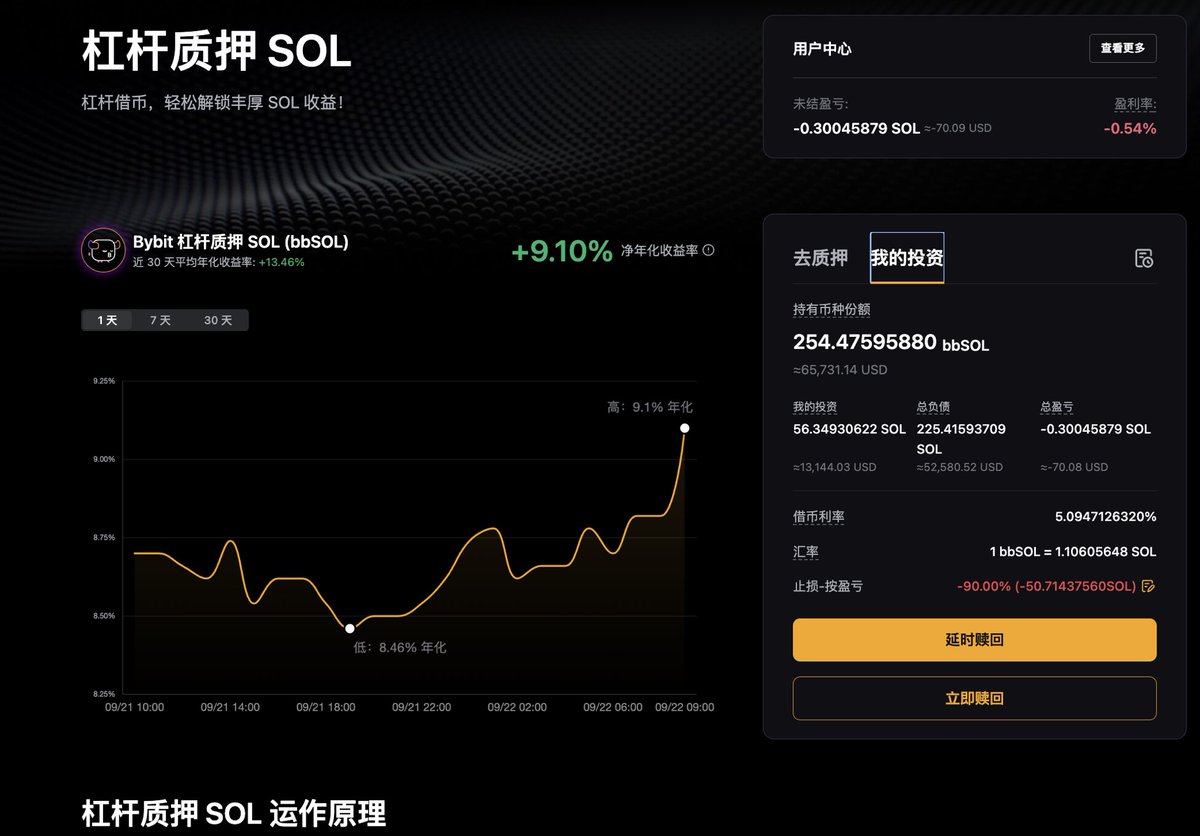Click the 总负债 label
Screen dimensions: 1200x836
(933, 407)
